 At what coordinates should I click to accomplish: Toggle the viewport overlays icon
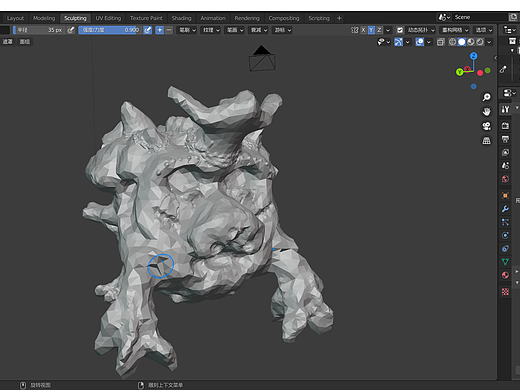click(420, 42)
